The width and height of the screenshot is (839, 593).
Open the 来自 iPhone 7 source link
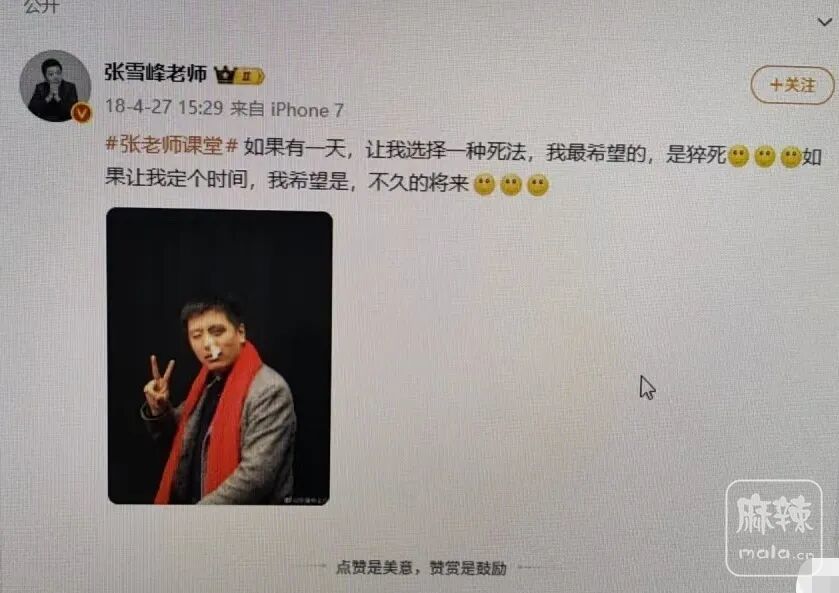287,110
